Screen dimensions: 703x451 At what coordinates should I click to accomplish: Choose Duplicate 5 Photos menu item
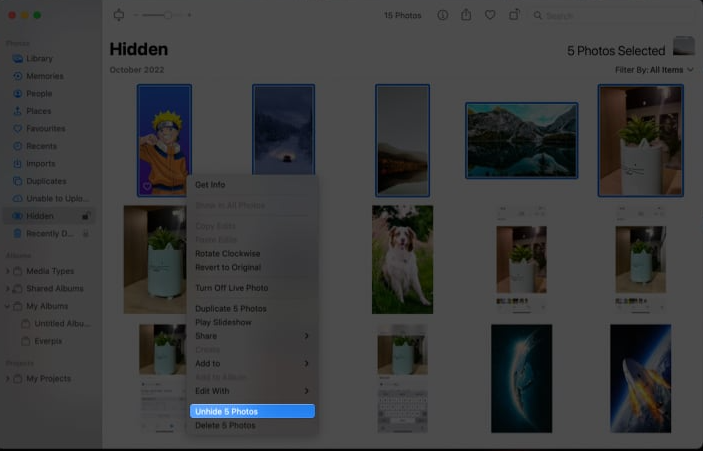point(252,309)
